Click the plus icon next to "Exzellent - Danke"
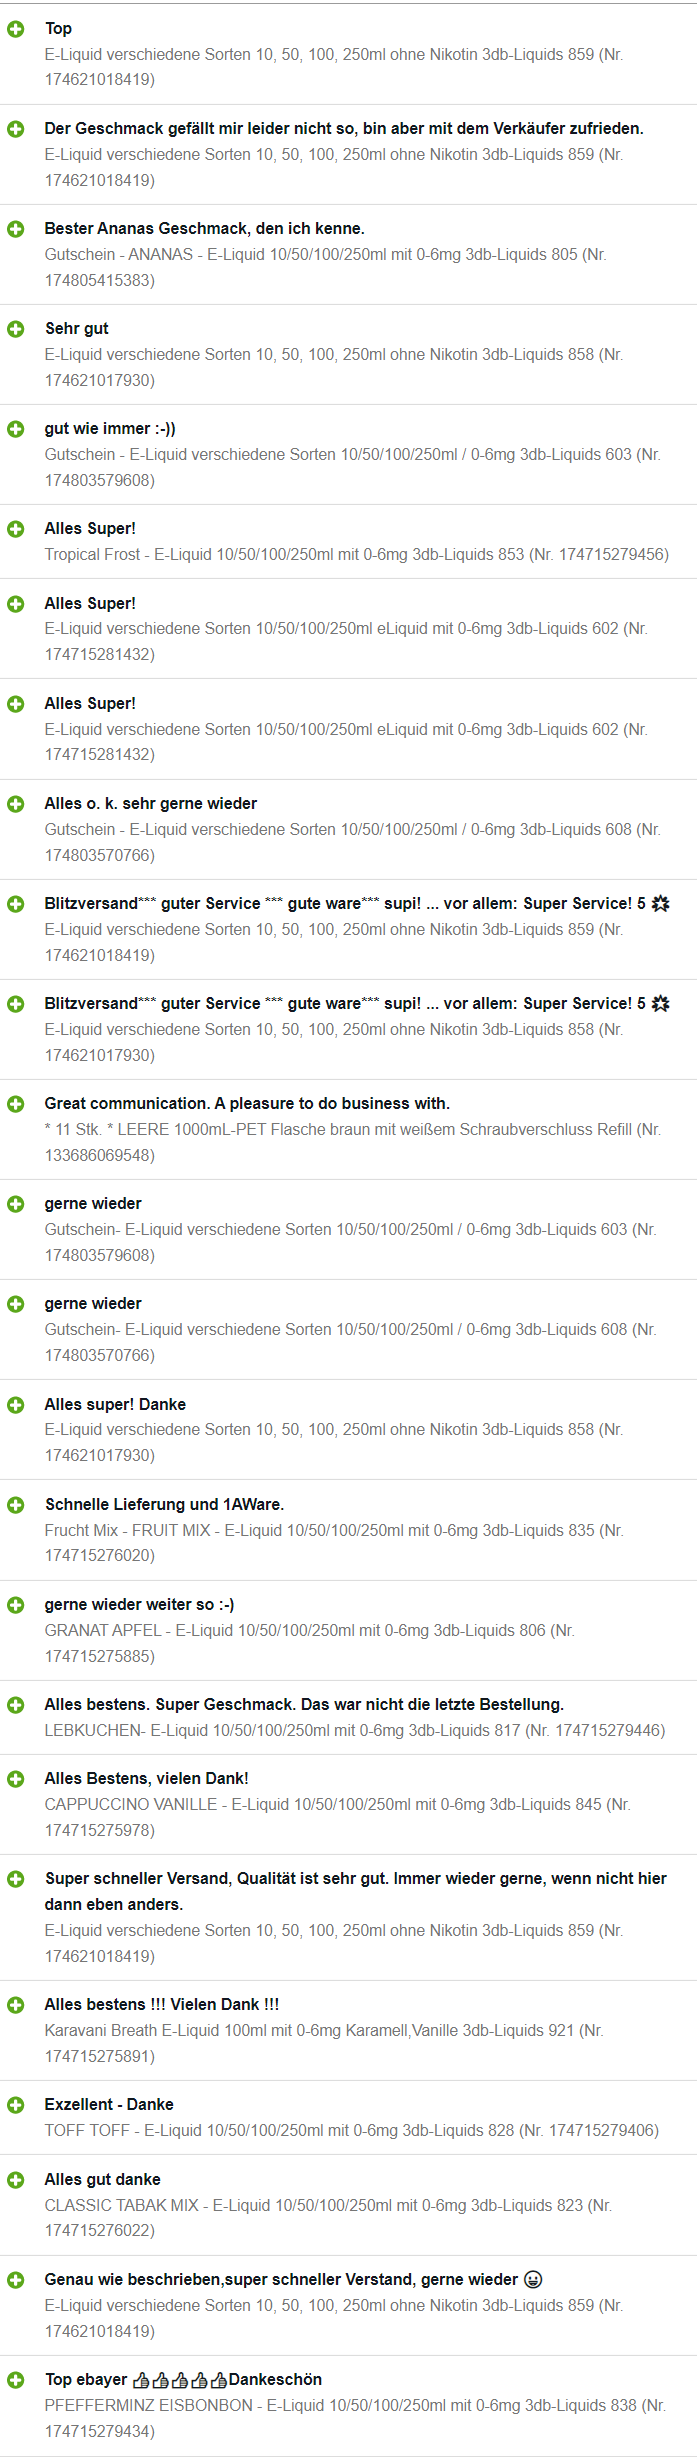 click(16, 2105)
